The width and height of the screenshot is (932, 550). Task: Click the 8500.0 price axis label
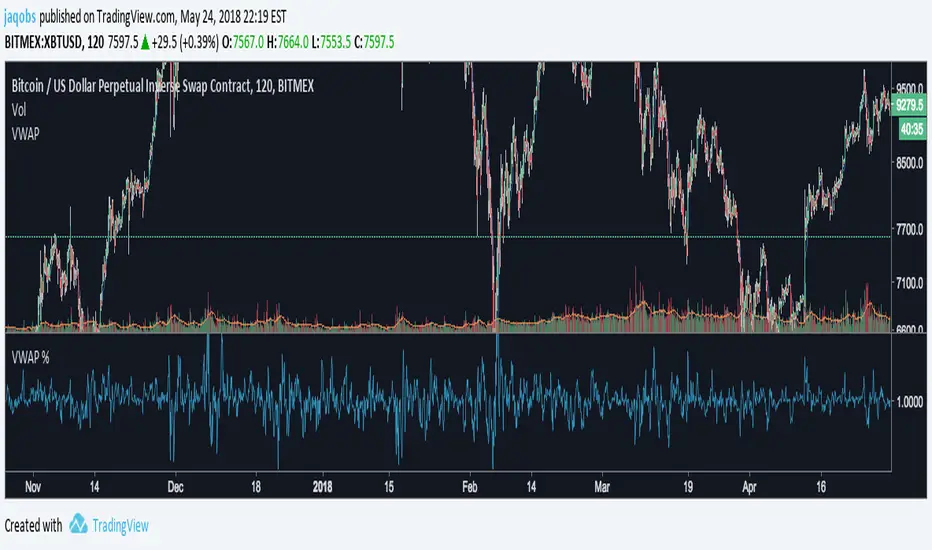910,162
